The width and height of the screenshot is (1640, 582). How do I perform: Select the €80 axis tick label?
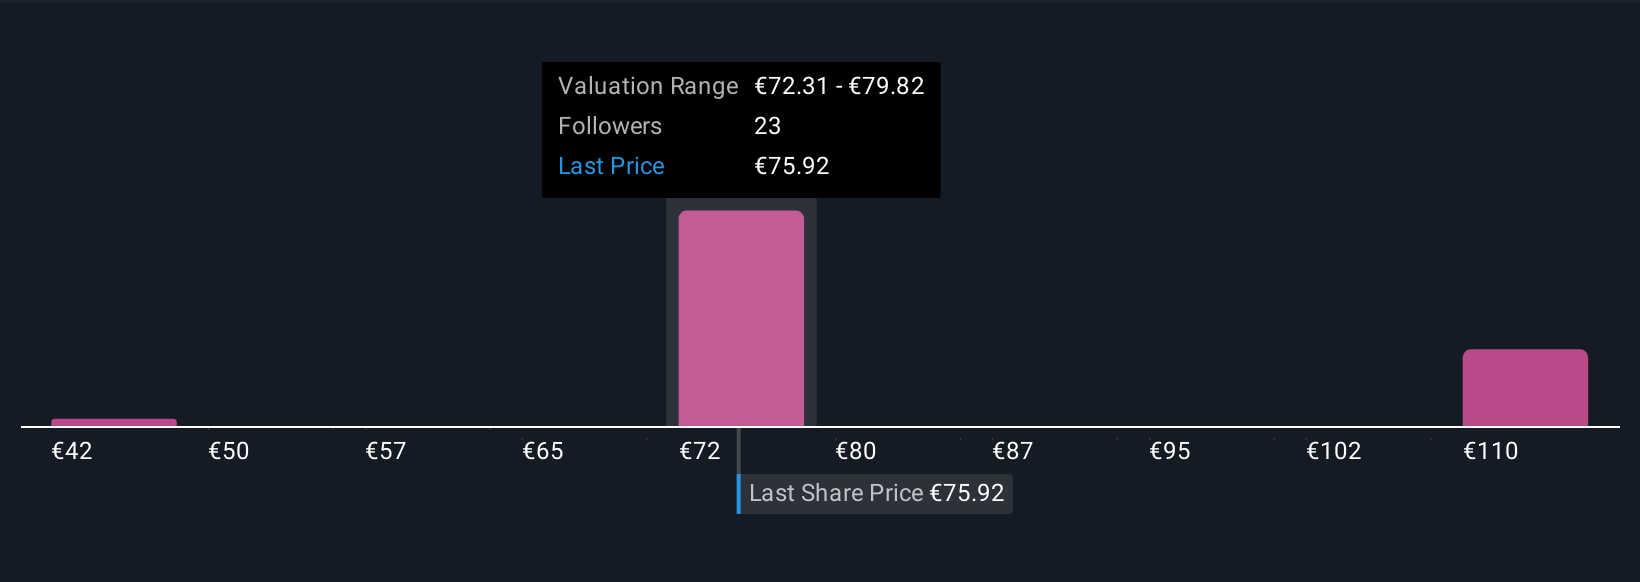coord(856,451)
